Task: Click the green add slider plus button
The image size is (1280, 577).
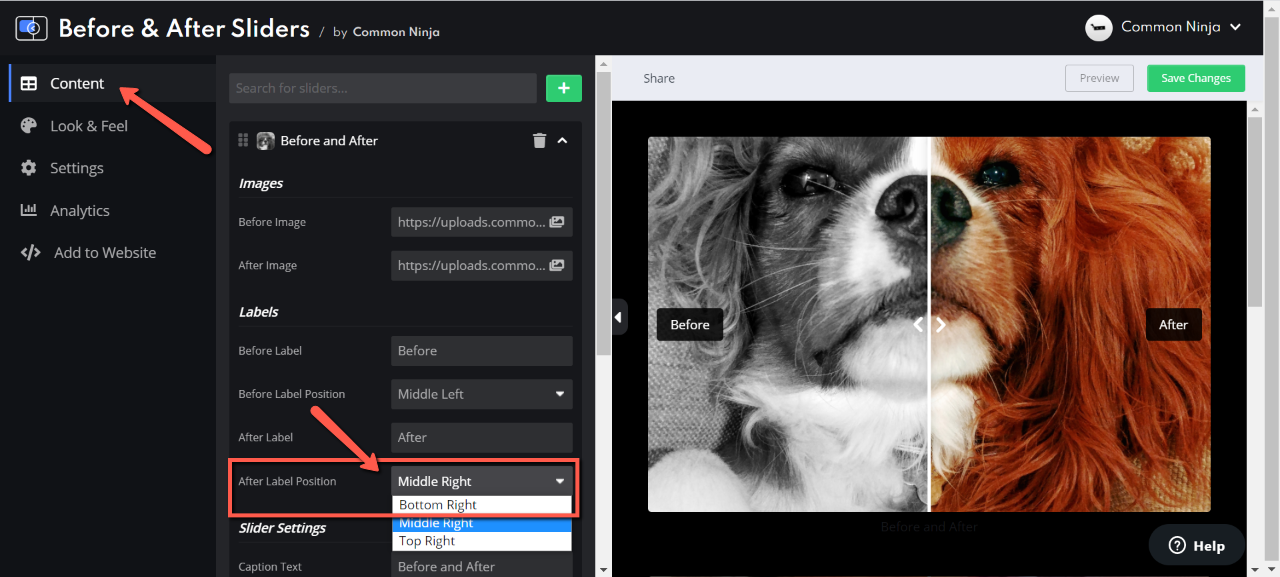Action: click(563, 88)
